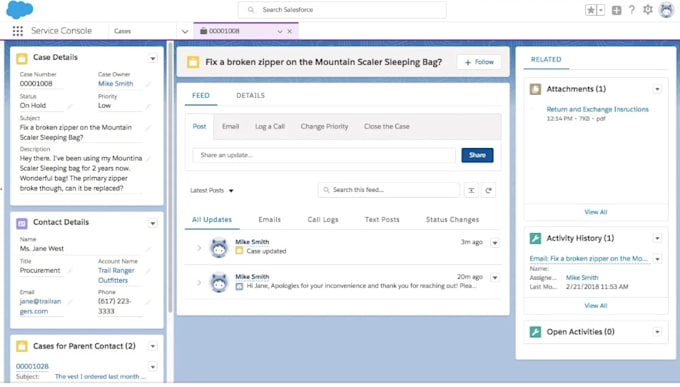Filter feed by Emails
Image resolution: width=680 pixels, height=387 pixels.
[269, 220]
